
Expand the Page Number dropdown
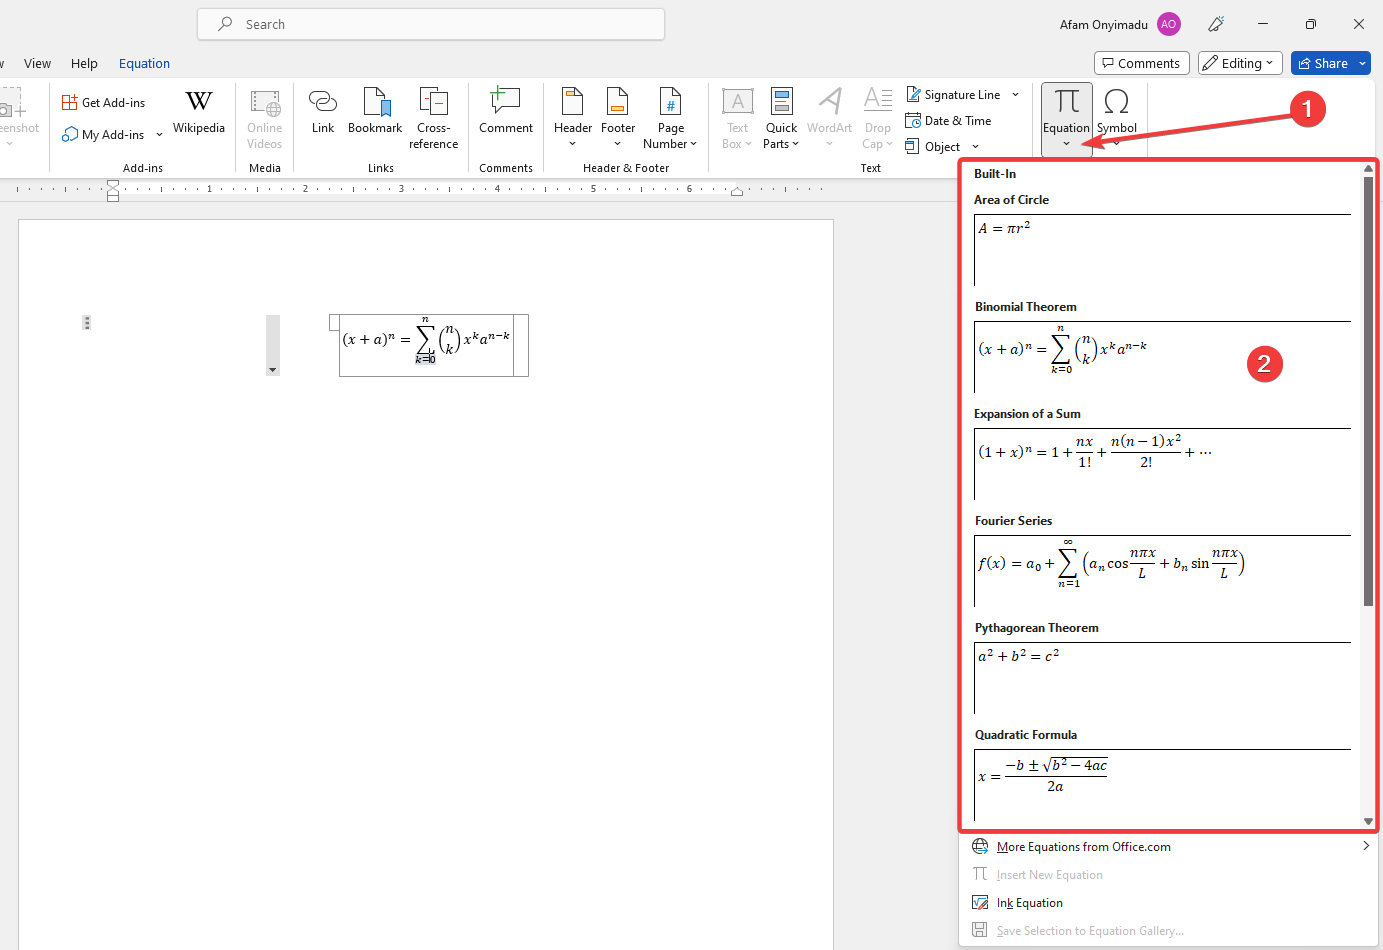pyautogui.click(x=670, y=118)
